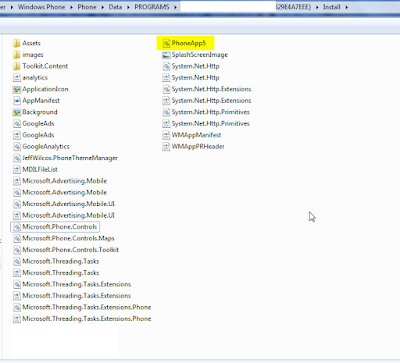
Task: Select Microsoft.Phone.Controls.Maps DLL icon
Action: pyautogui.click(x=17, y=238)
